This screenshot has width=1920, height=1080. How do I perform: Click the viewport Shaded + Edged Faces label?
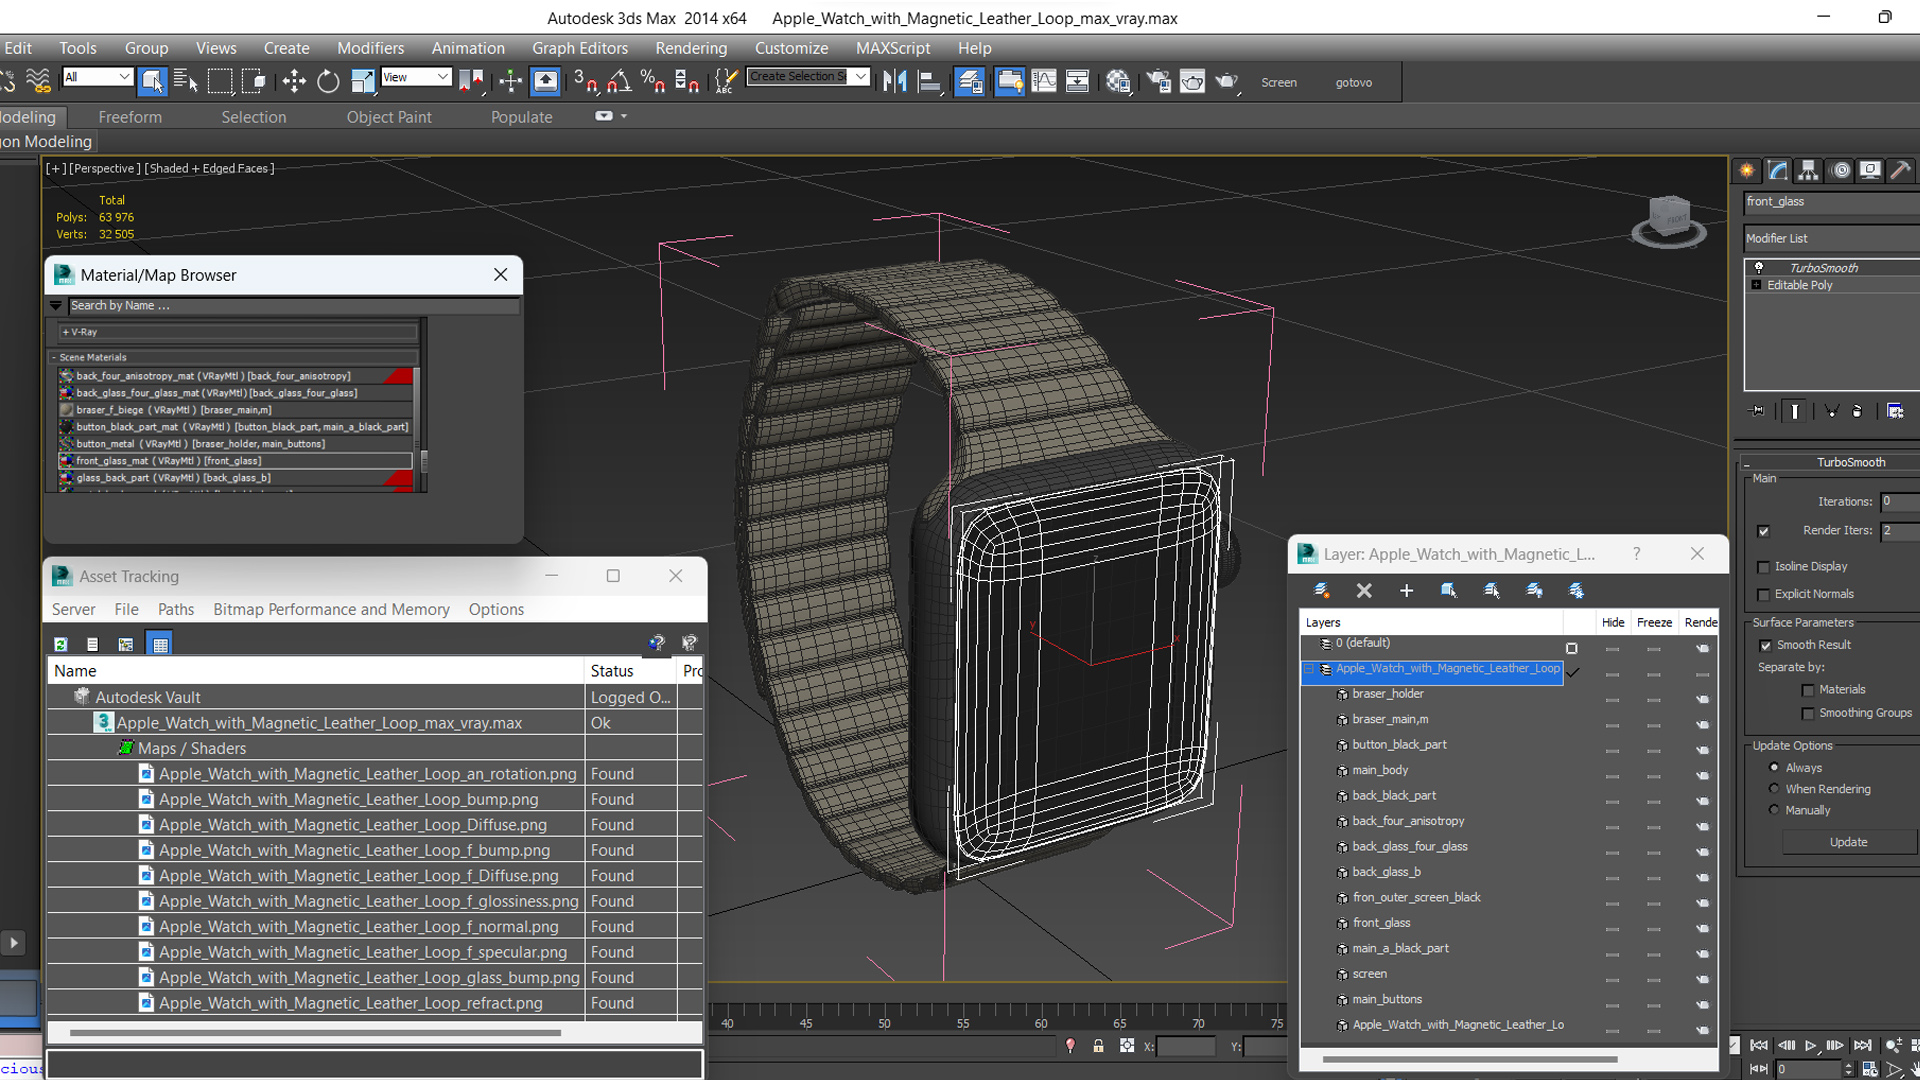point(209,169)
